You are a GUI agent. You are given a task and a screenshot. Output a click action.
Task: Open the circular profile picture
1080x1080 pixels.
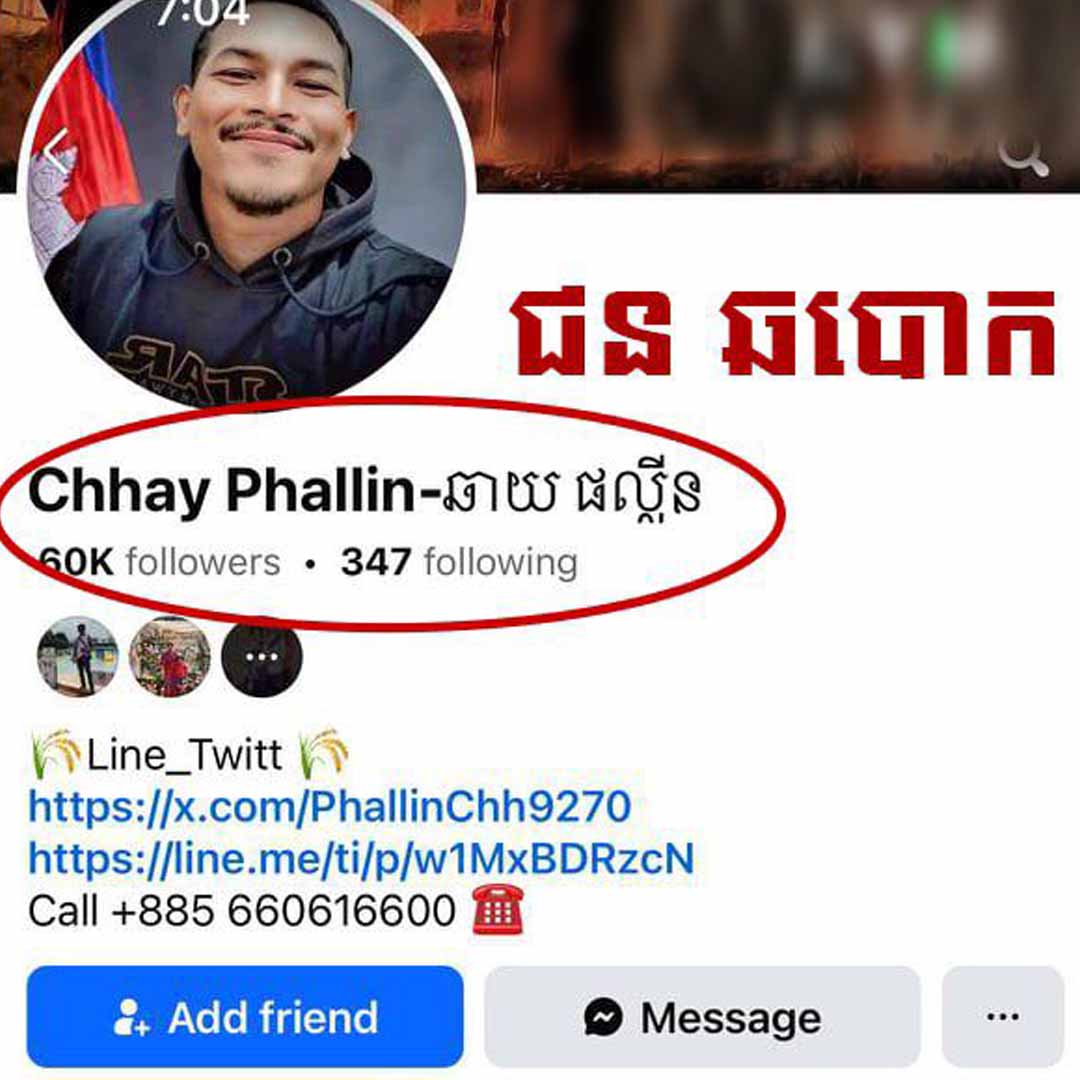click(x=247, y=200)
